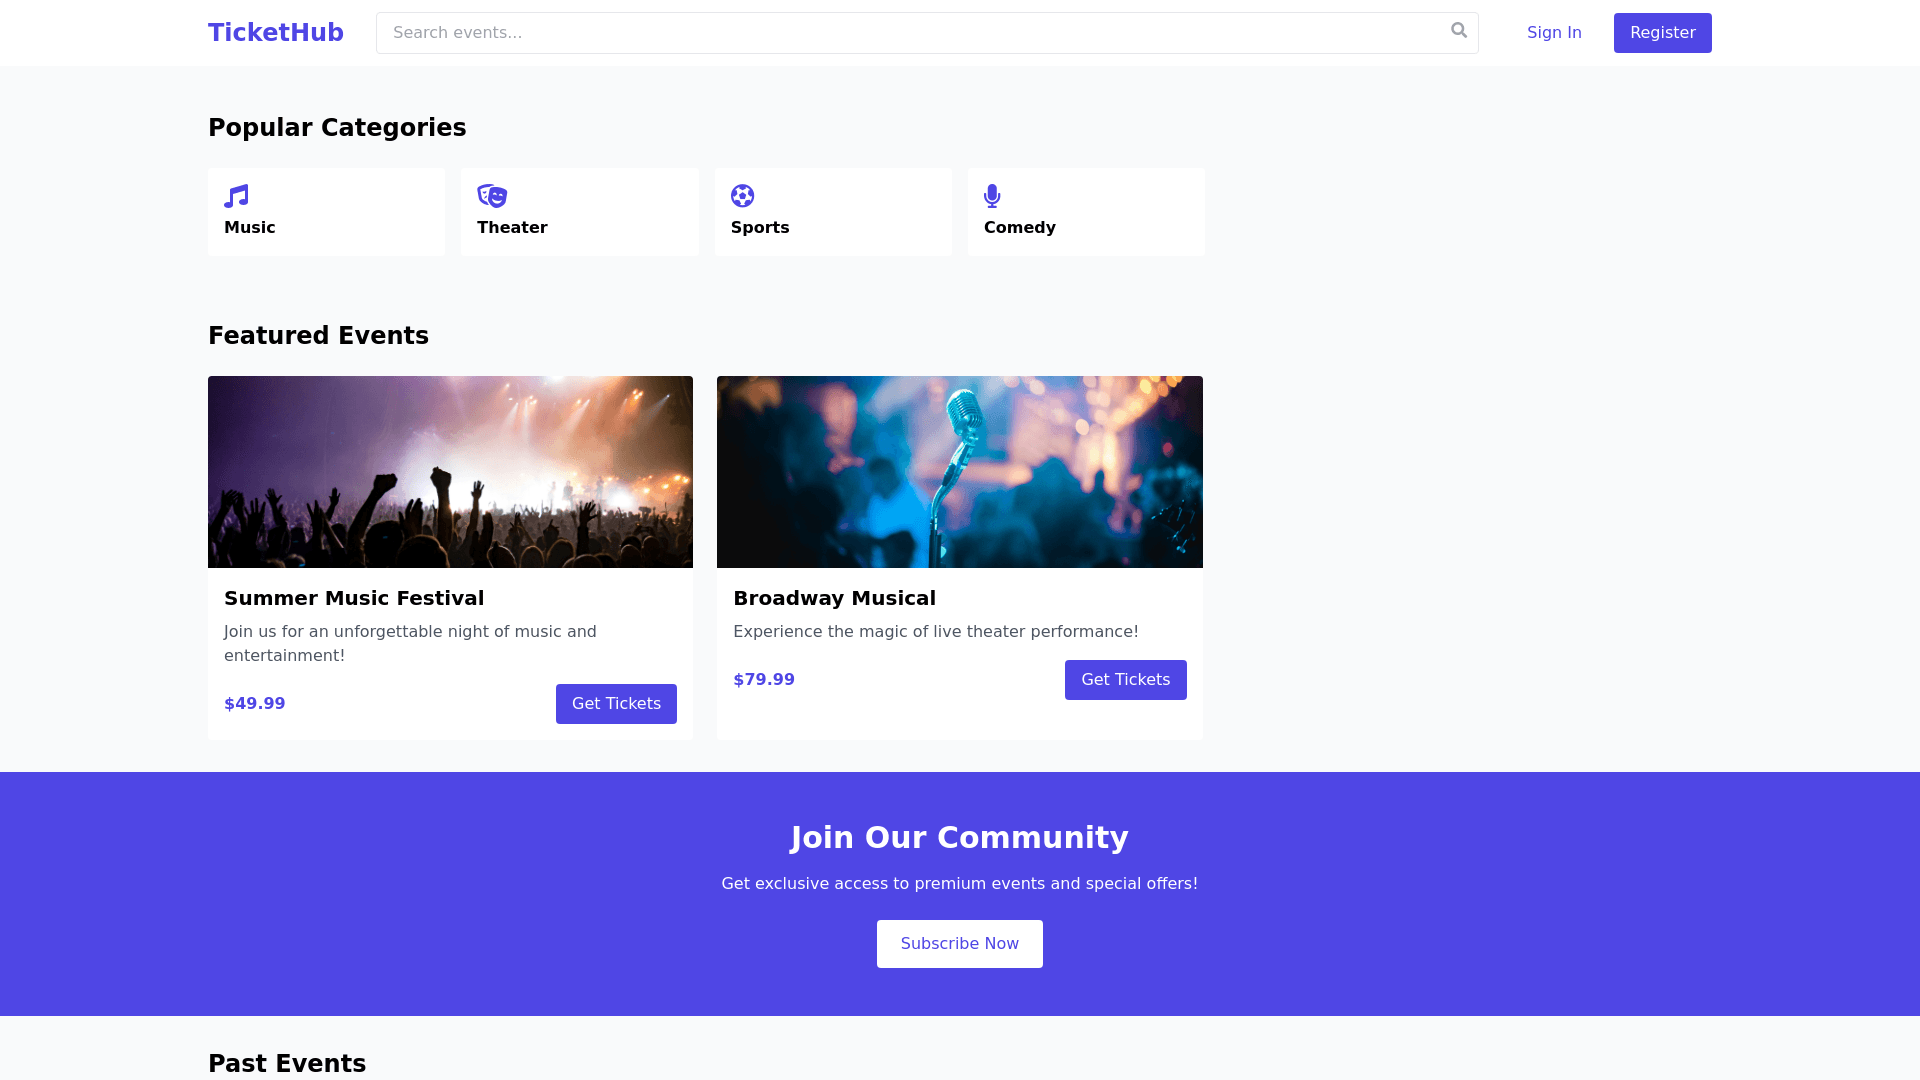Image resolution: width=1920 pixels, height=1080 pixels.
Task: Open the Summer Music Festival concert image
Action: pyautogui.click(x=450, y=472)
